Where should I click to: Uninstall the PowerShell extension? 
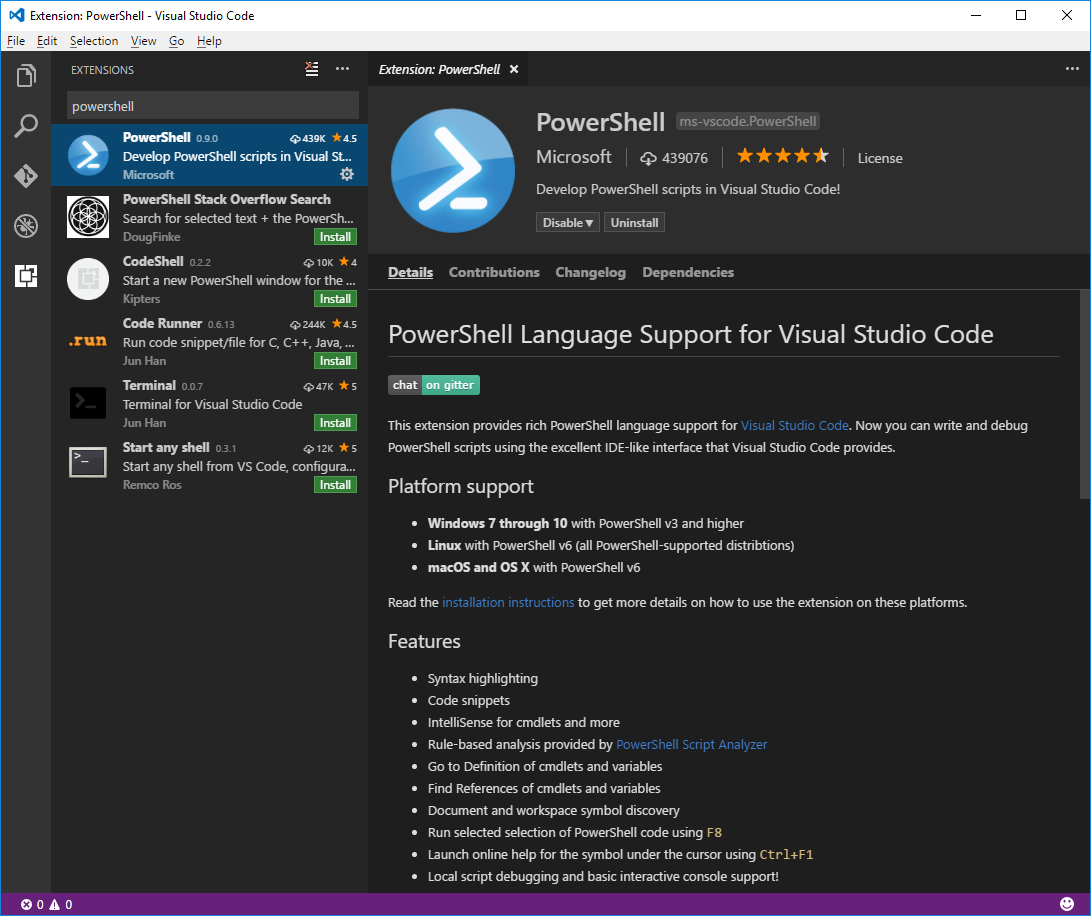(634, 222)
